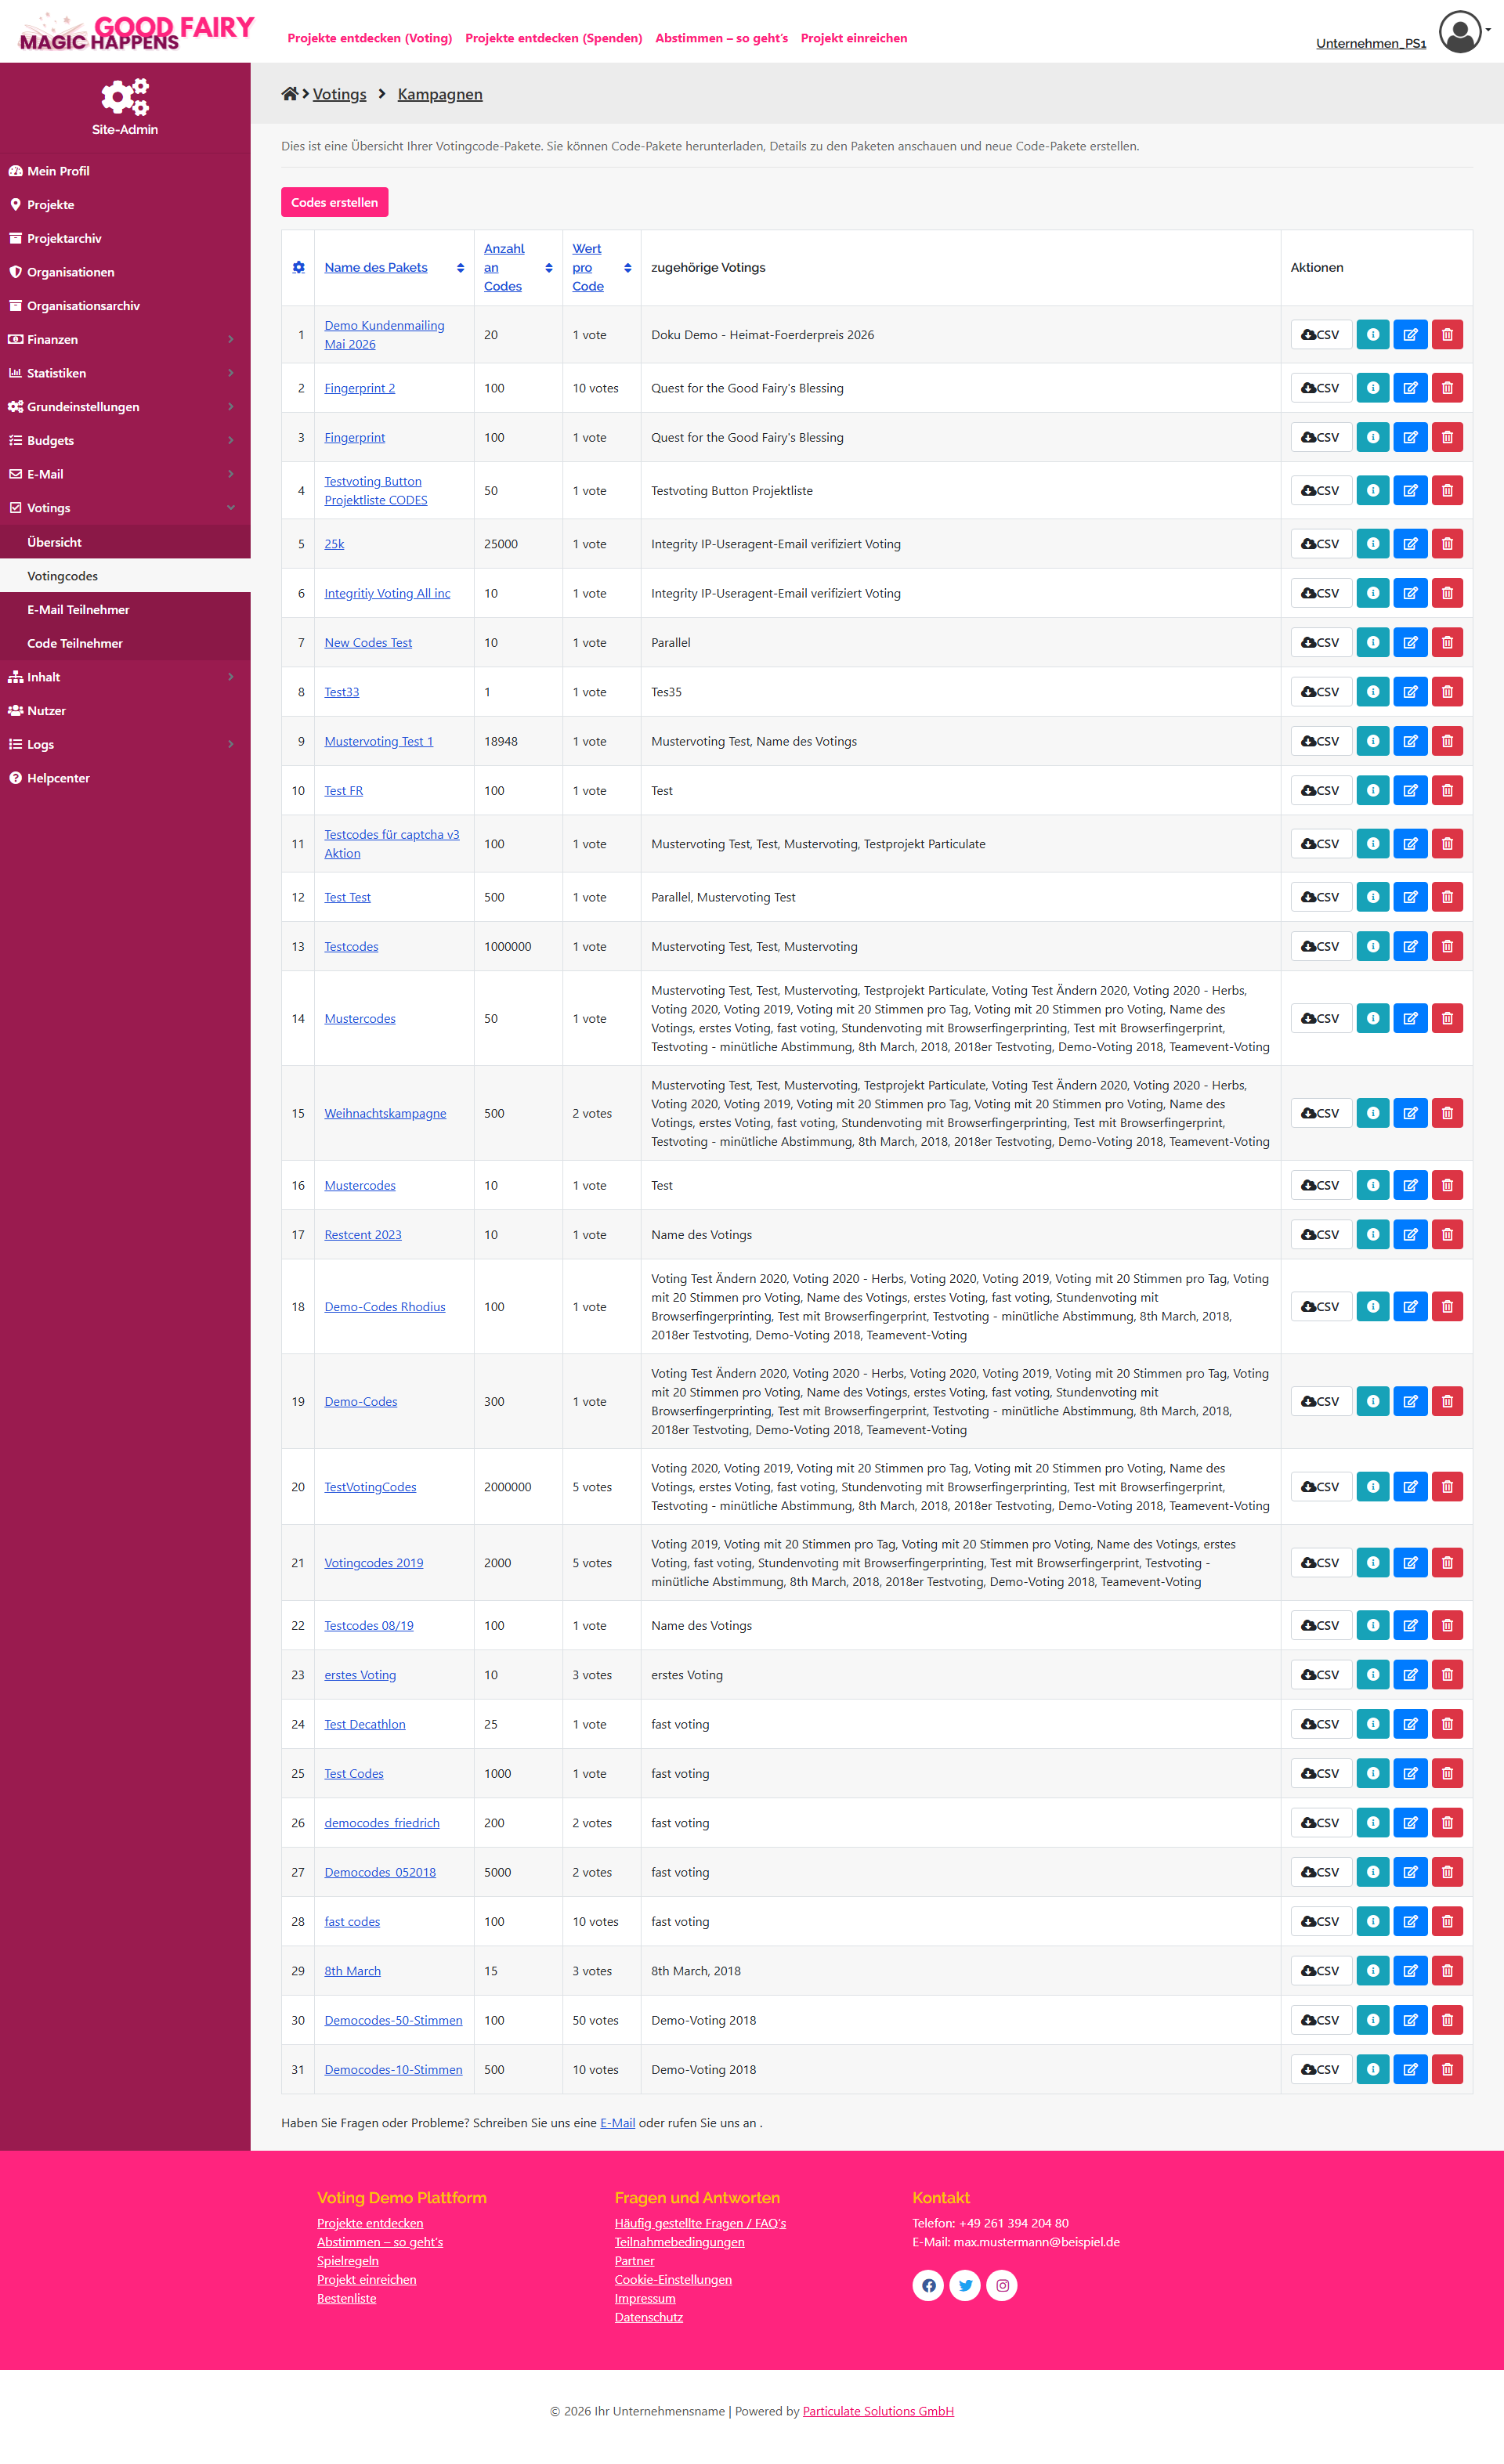Screen dimensions: 1504x2464
Task: Open Mein Profil in sidebar
Action: click(125, 171)
